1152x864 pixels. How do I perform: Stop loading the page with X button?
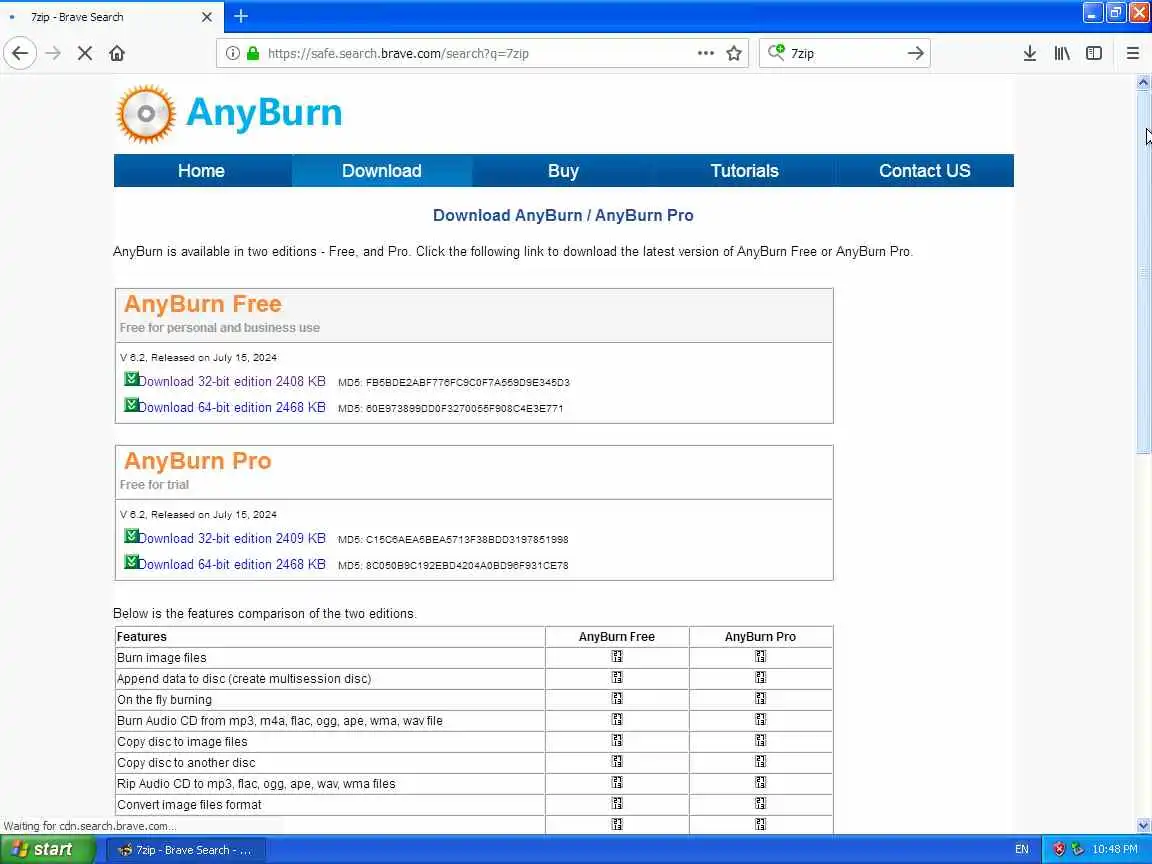click(84, 53)
